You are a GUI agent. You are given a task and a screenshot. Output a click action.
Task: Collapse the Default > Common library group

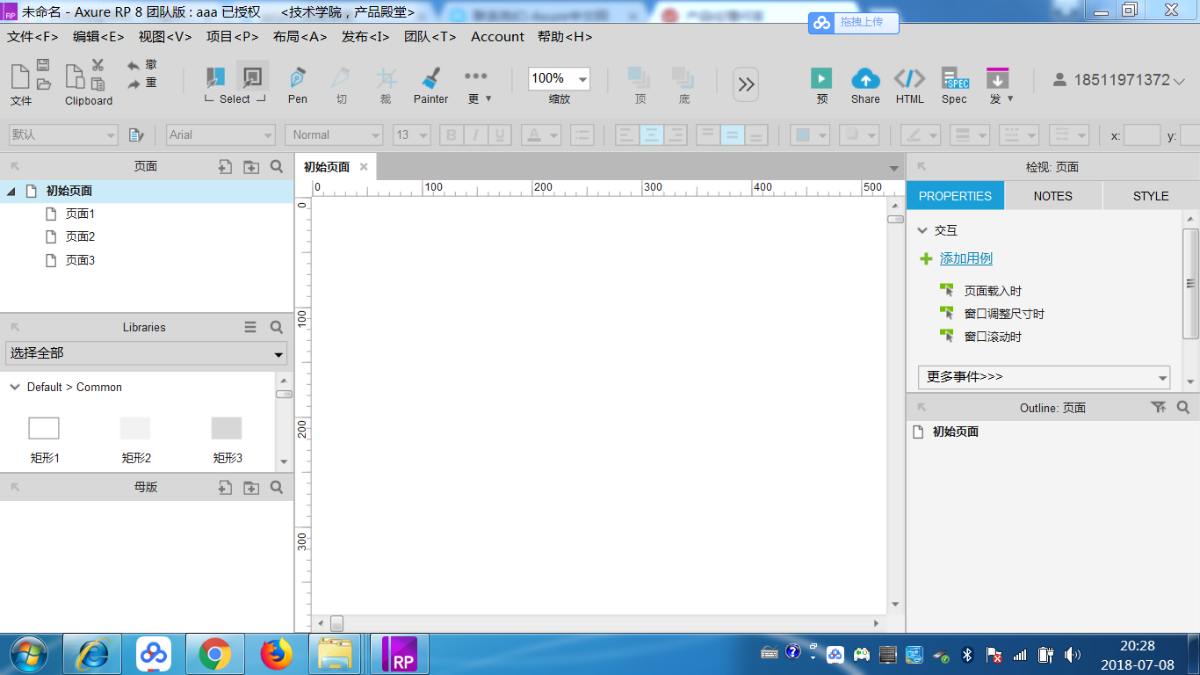point(15,387)
